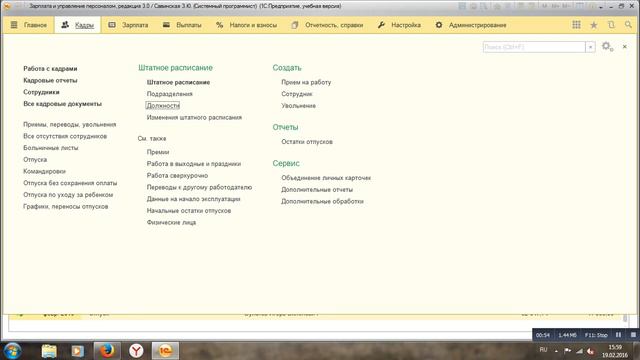The width and height of the screenshot is (640, 360).
Task: Pause the screen recorder
Action: coord(618,335)
